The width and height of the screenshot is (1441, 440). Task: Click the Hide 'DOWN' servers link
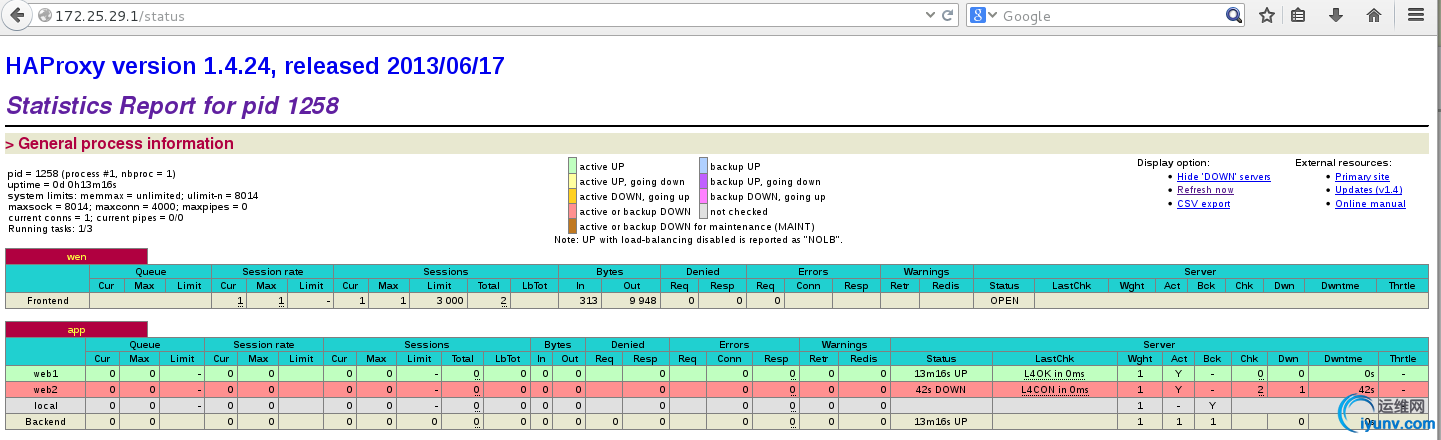pos(1223,177)
